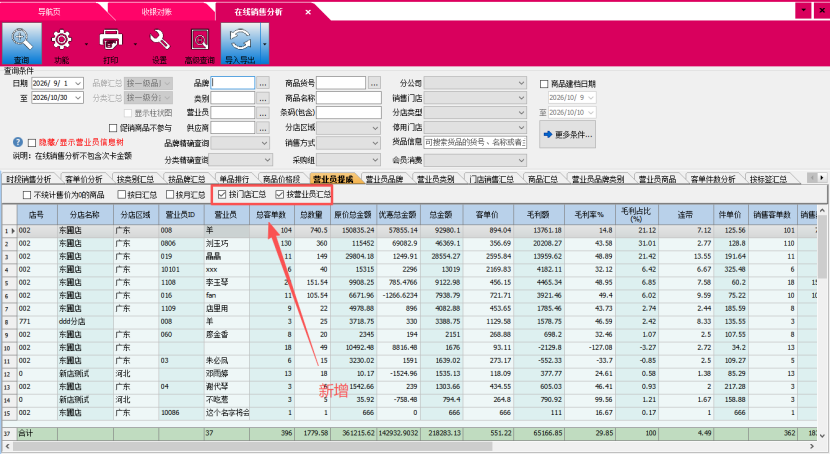Sort by 毛利额 column header
The height and width of the screenshot is (454, 830).
[537, 215]
